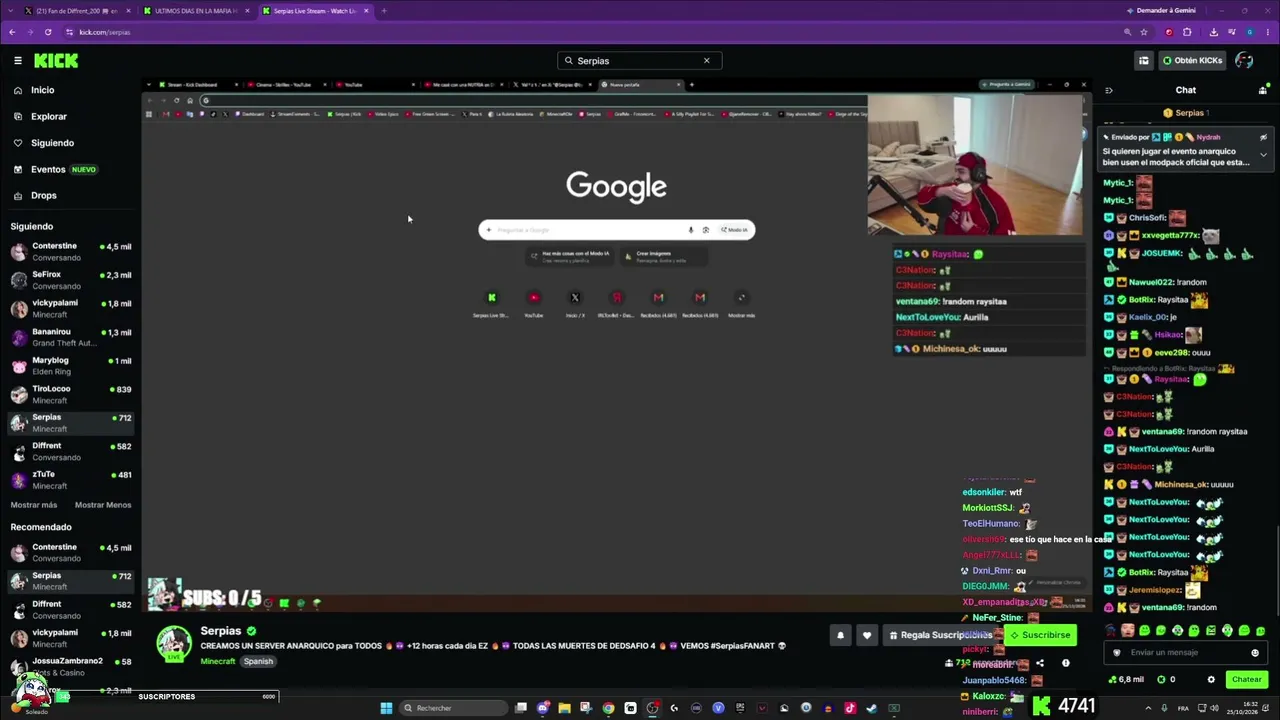1280x720 pixels.
Task: Collapse the chat panel
Action: click(x=1108, y=90)
